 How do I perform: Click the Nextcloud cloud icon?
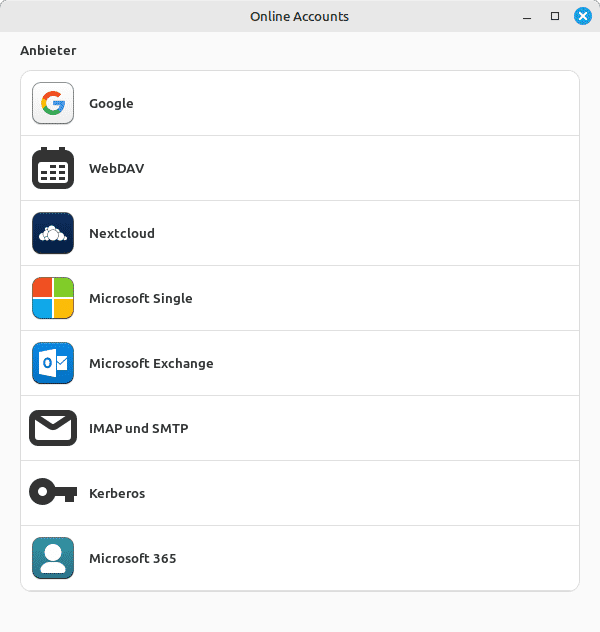tap(53, 233)
